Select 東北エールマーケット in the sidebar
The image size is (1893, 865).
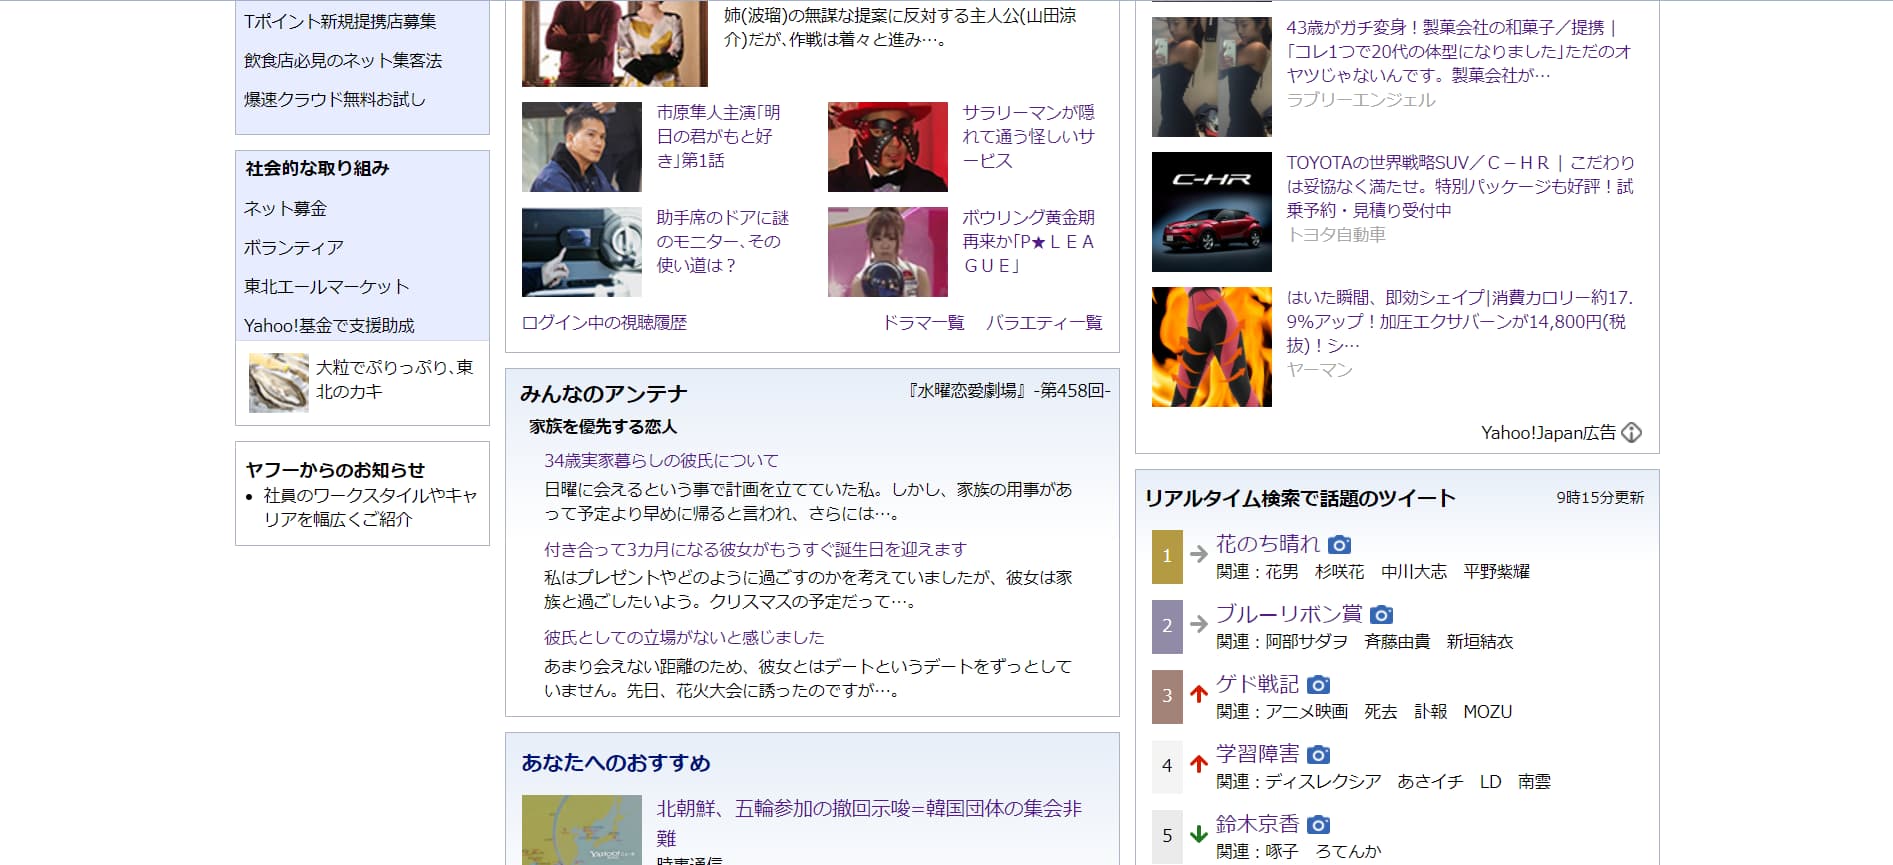pyautogui.click(x=327, y=287)
